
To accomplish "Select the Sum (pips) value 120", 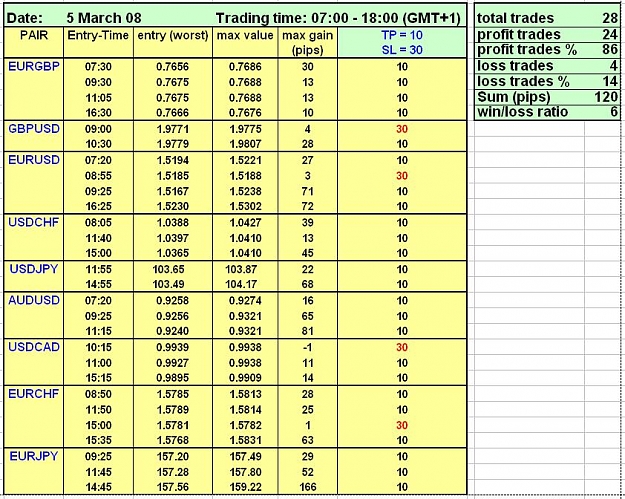I will click(x=606, y=97).
